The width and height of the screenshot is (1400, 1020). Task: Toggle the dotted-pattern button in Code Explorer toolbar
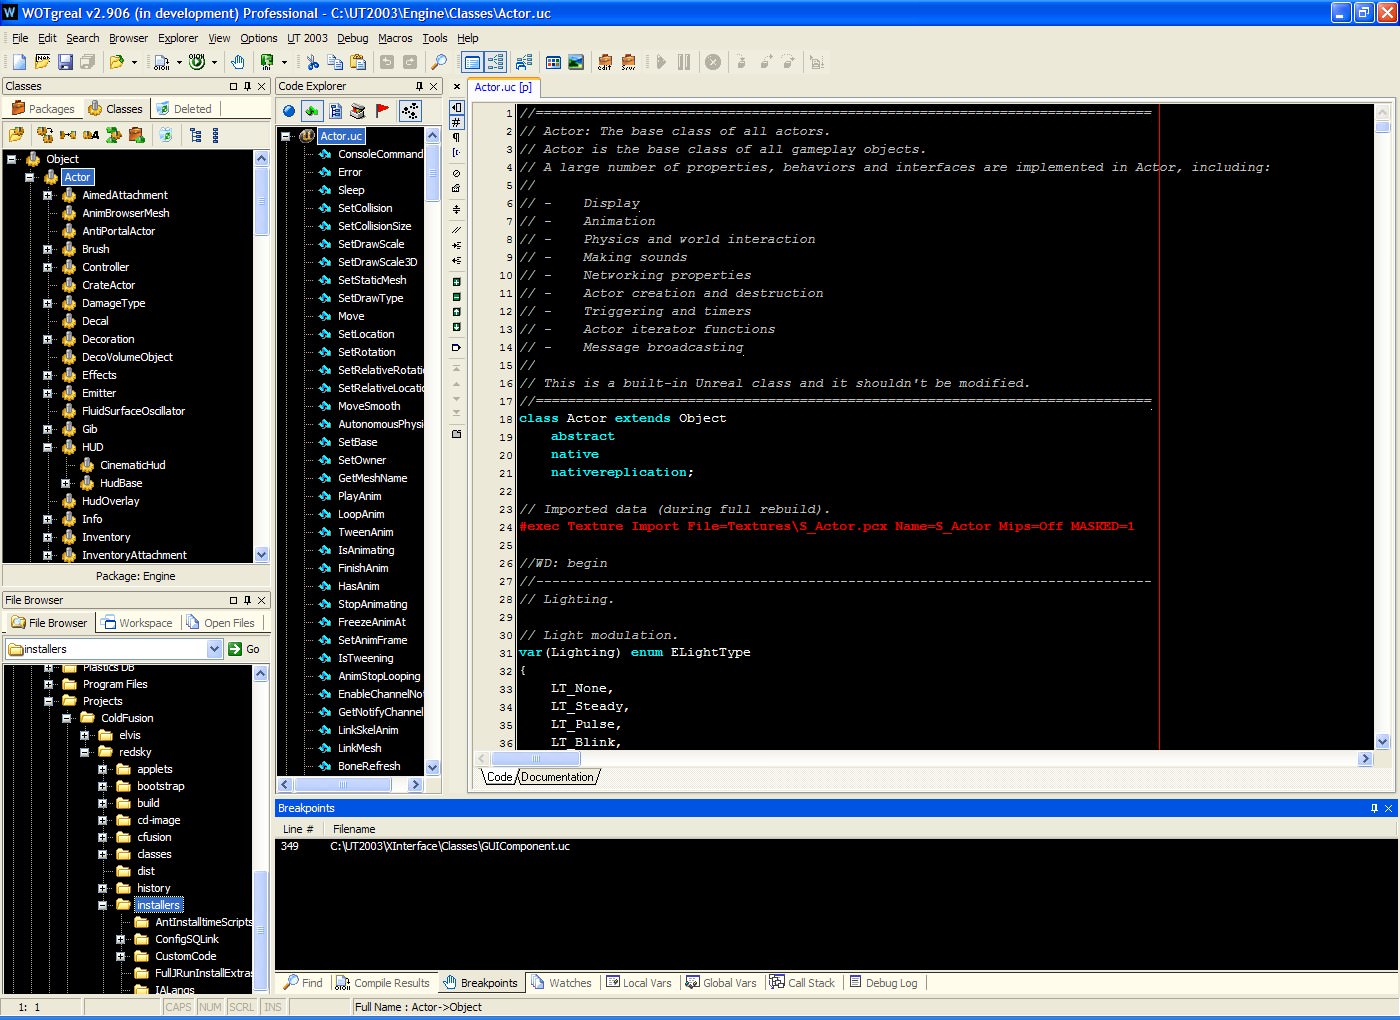tap(410, 111)
